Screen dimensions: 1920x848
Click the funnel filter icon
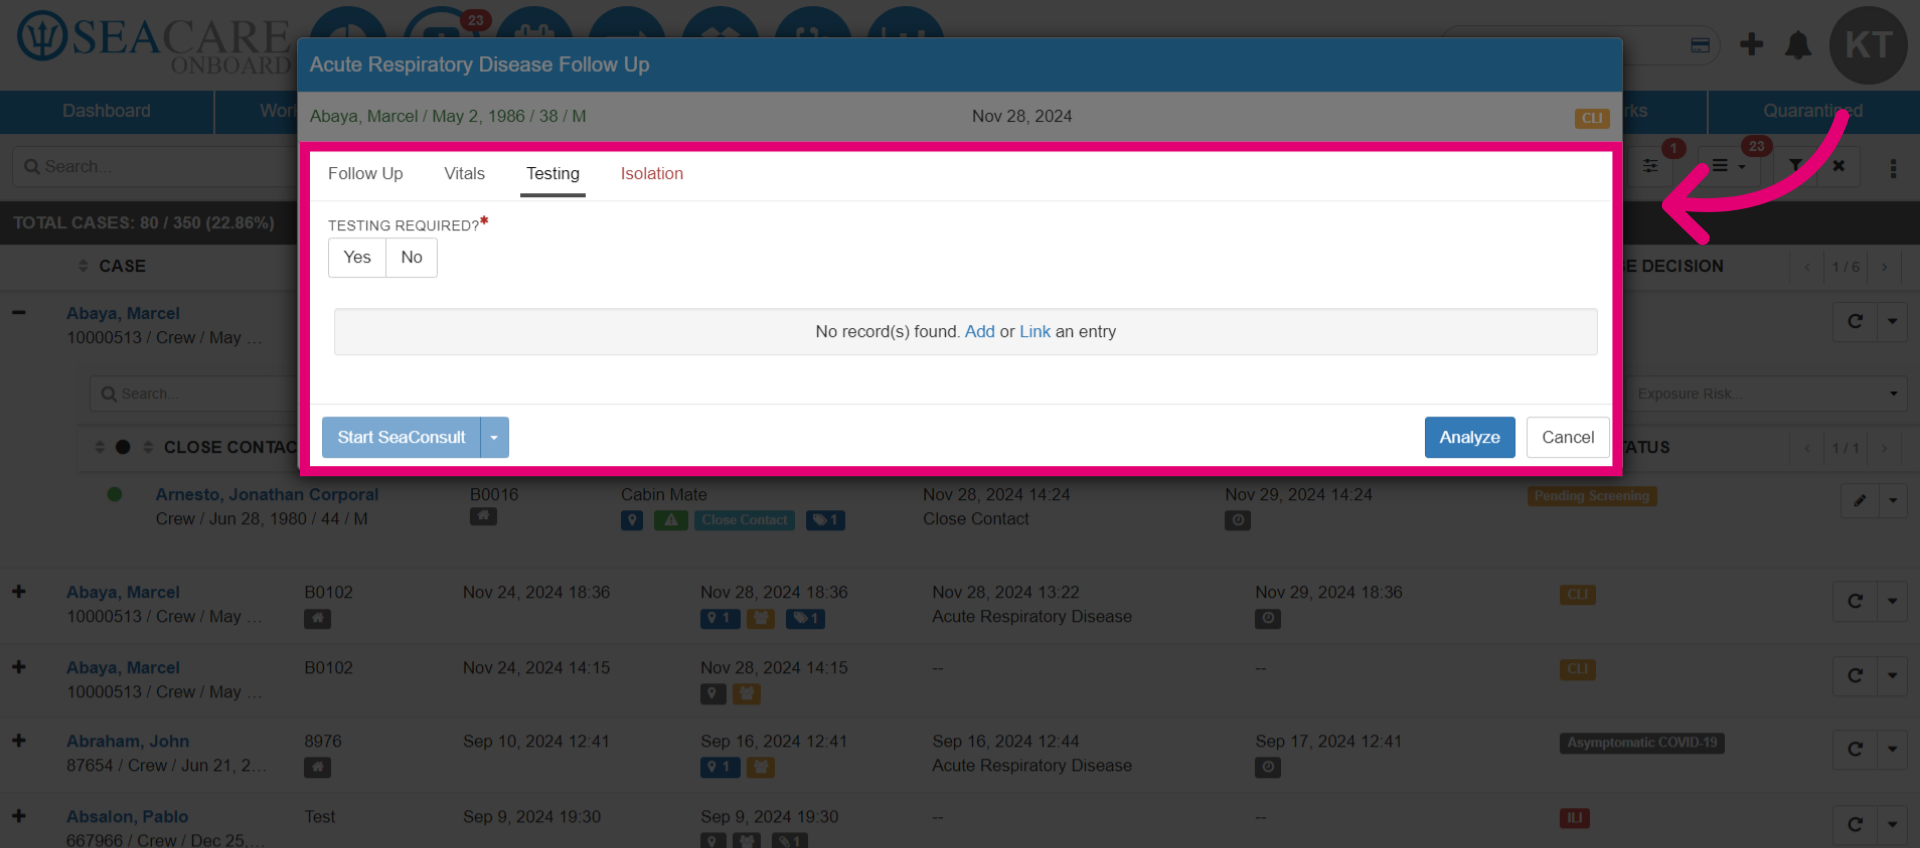coord(1796,165)
